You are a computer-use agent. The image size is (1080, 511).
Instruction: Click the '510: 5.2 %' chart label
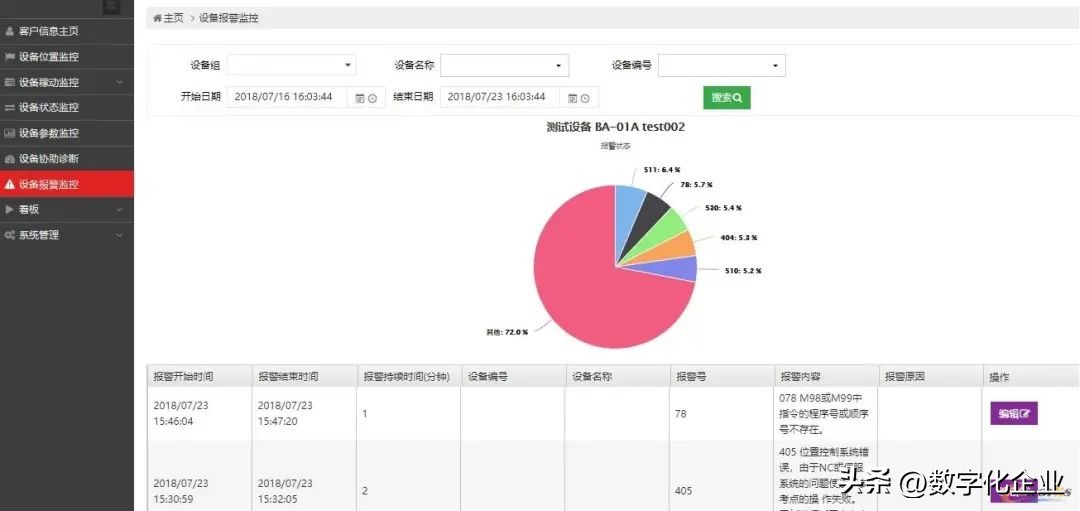pyautogui.click(x=743, y=271)
